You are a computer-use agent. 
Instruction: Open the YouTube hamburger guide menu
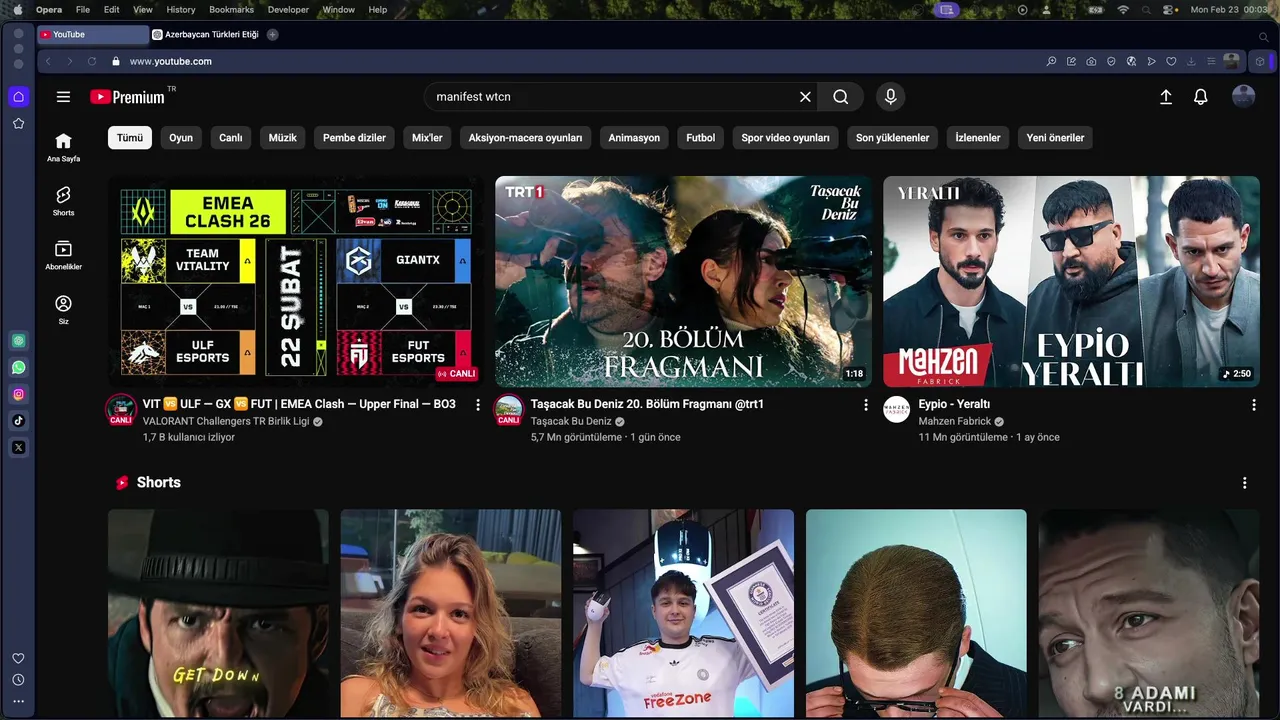point(63,97)
